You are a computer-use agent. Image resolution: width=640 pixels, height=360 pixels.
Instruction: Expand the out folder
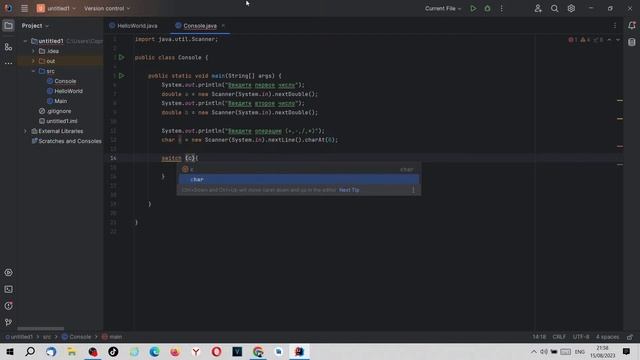33,61
